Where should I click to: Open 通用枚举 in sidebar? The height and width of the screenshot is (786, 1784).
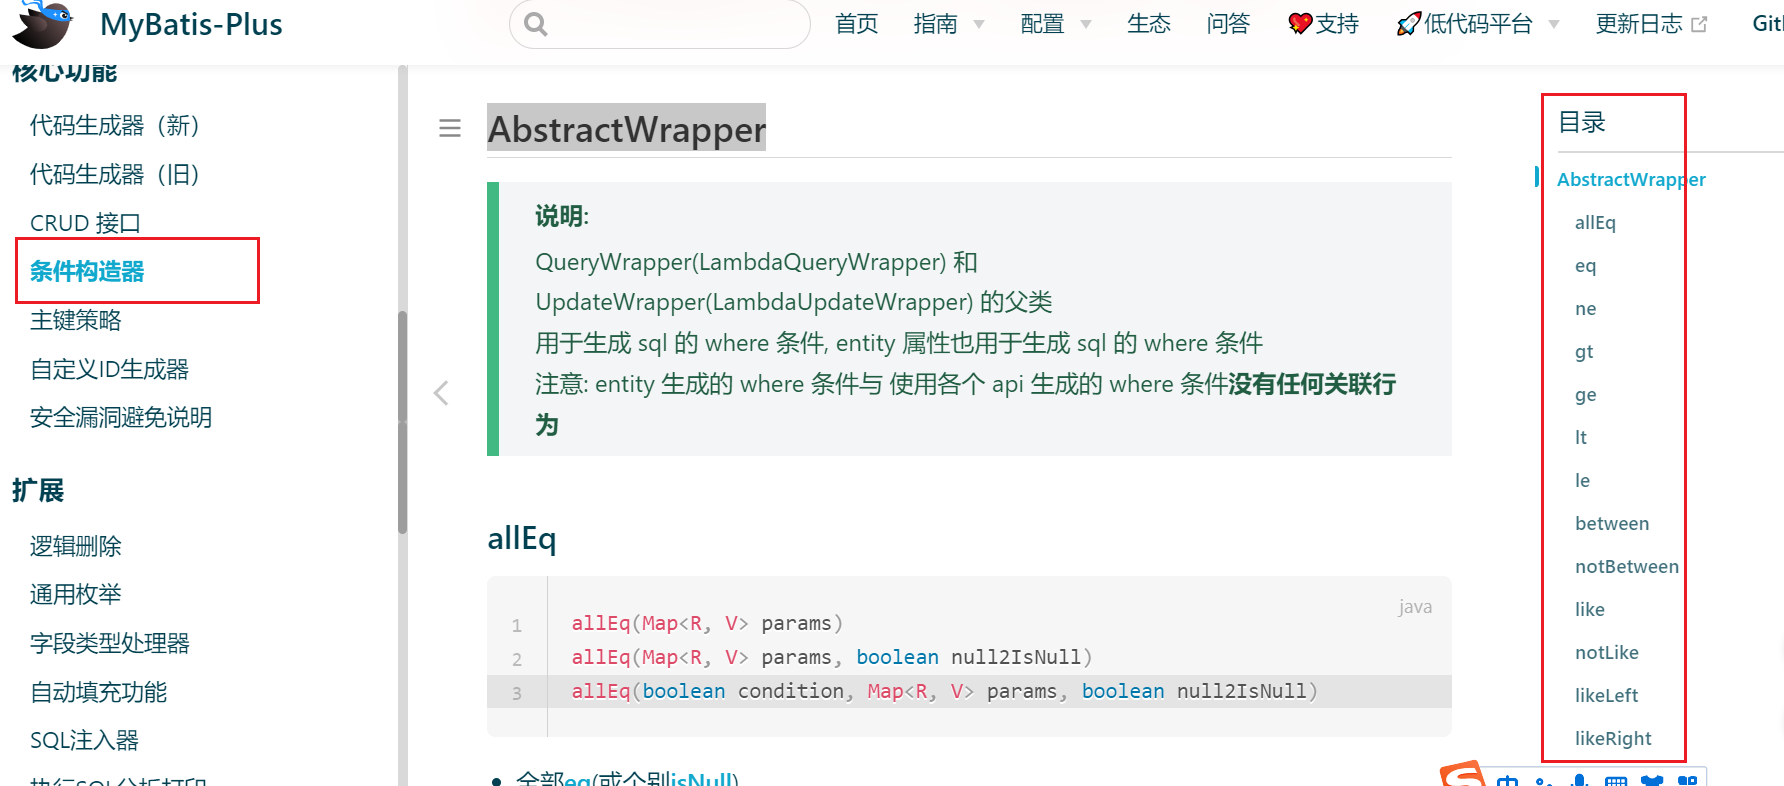[x=76, y=594]
